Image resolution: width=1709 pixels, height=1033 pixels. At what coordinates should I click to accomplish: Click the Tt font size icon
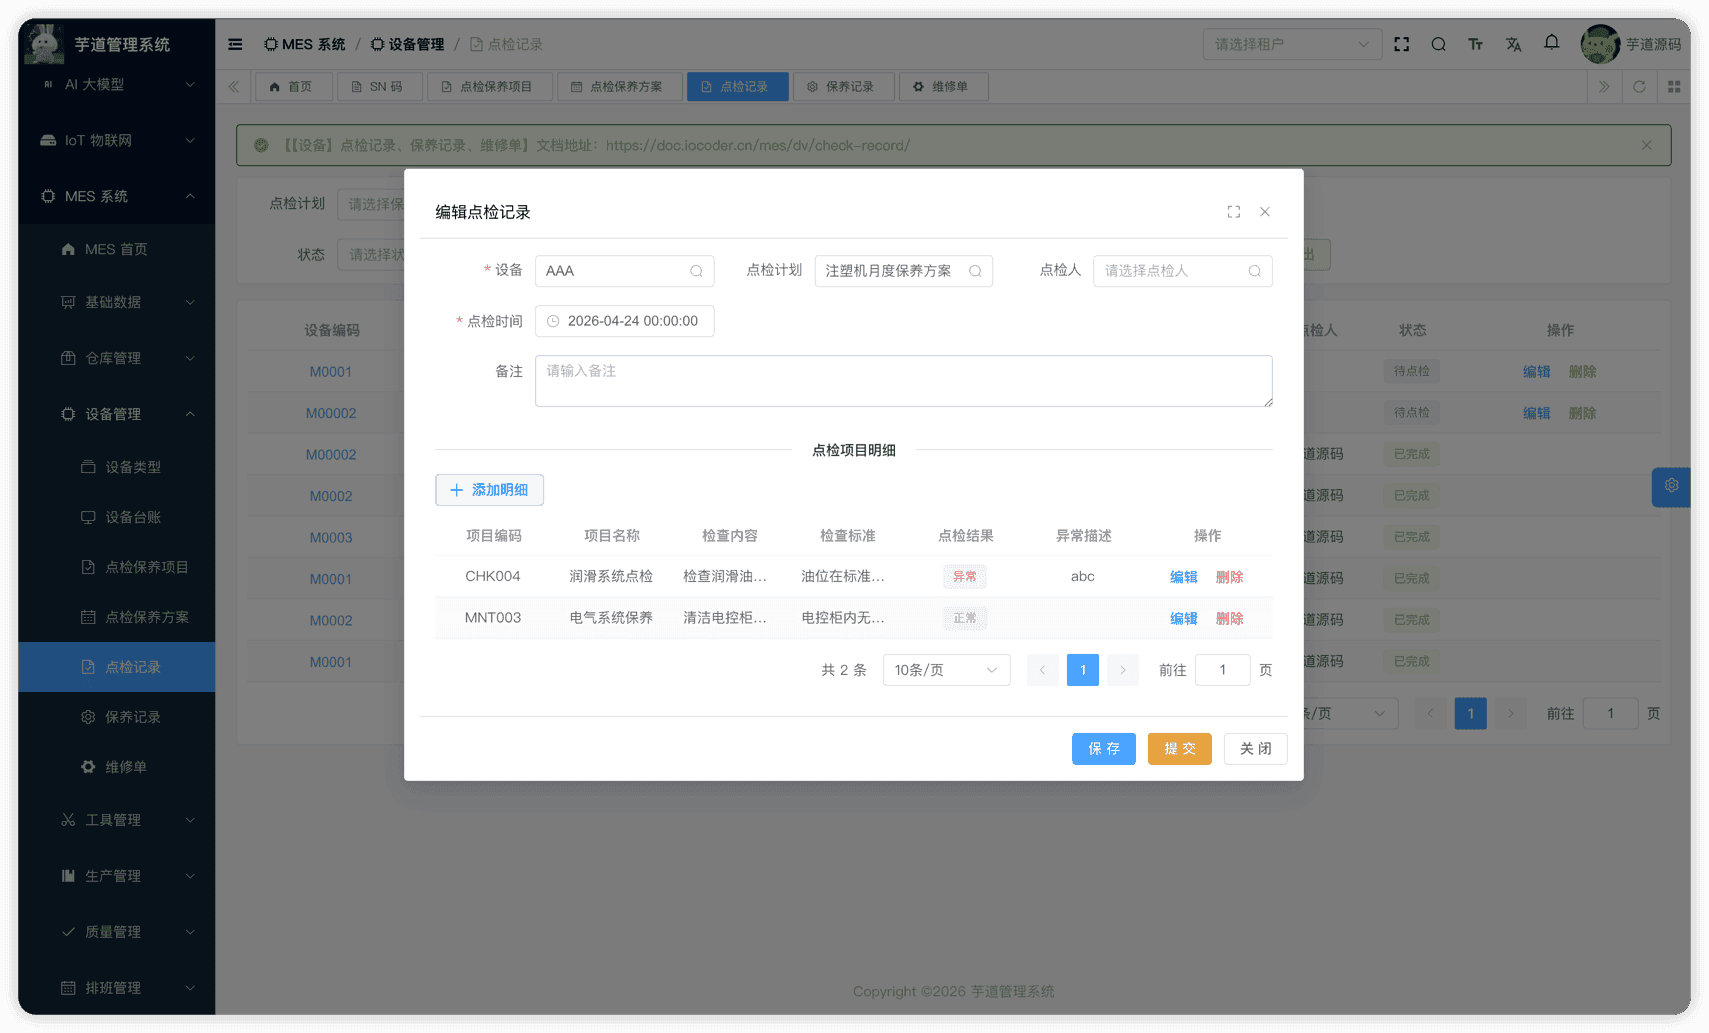(1476, 44)
